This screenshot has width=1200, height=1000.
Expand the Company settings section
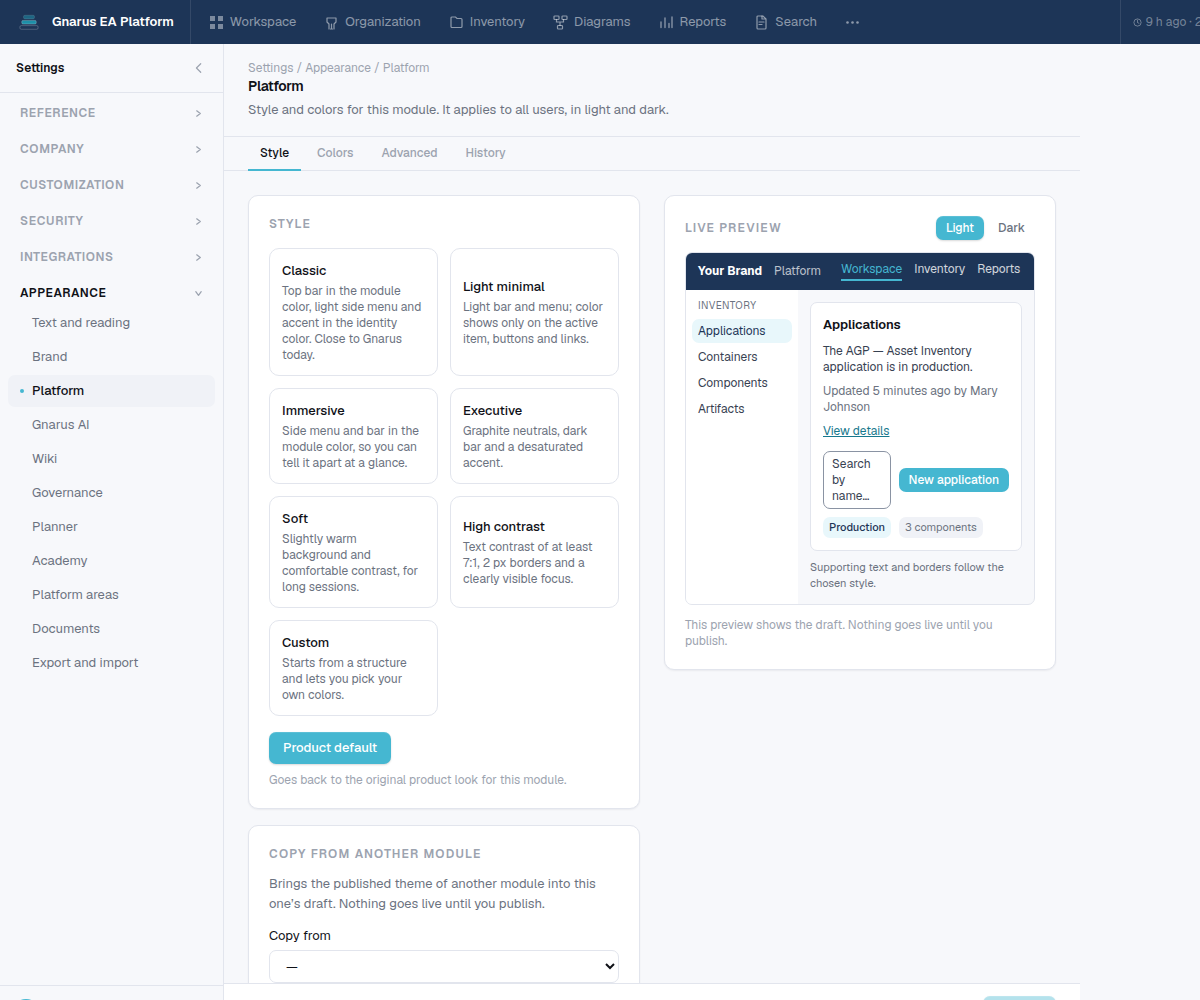111,149
